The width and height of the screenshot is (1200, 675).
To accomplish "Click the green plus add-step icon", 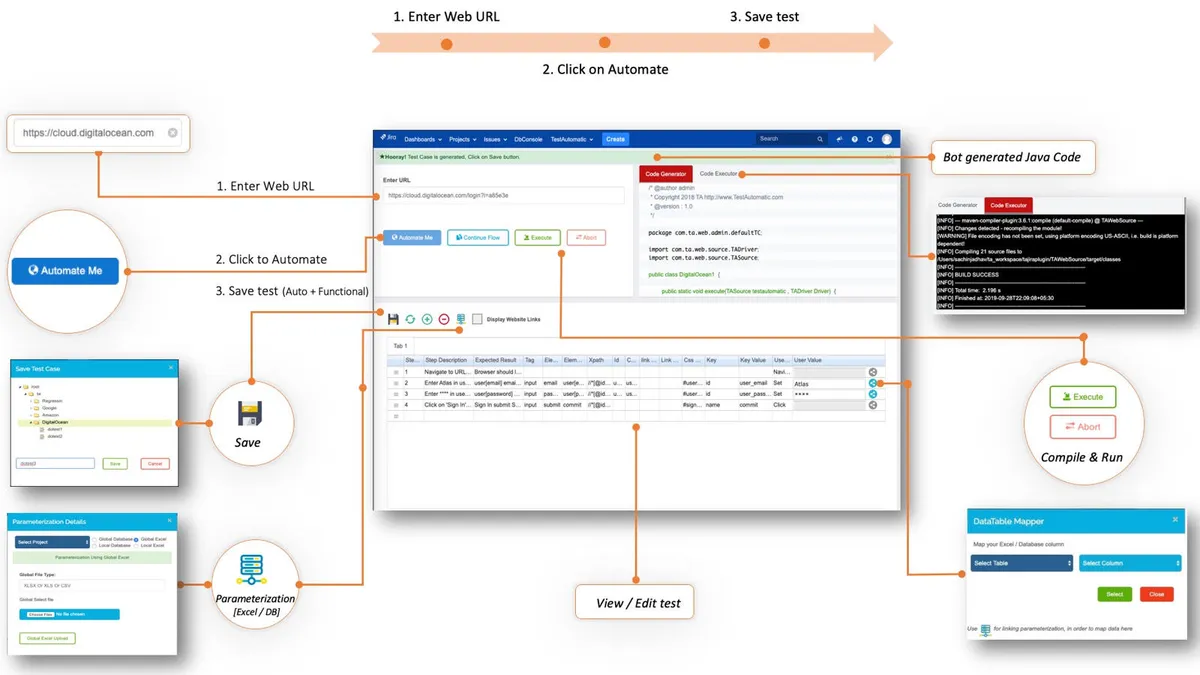I will tap(427, 319).
